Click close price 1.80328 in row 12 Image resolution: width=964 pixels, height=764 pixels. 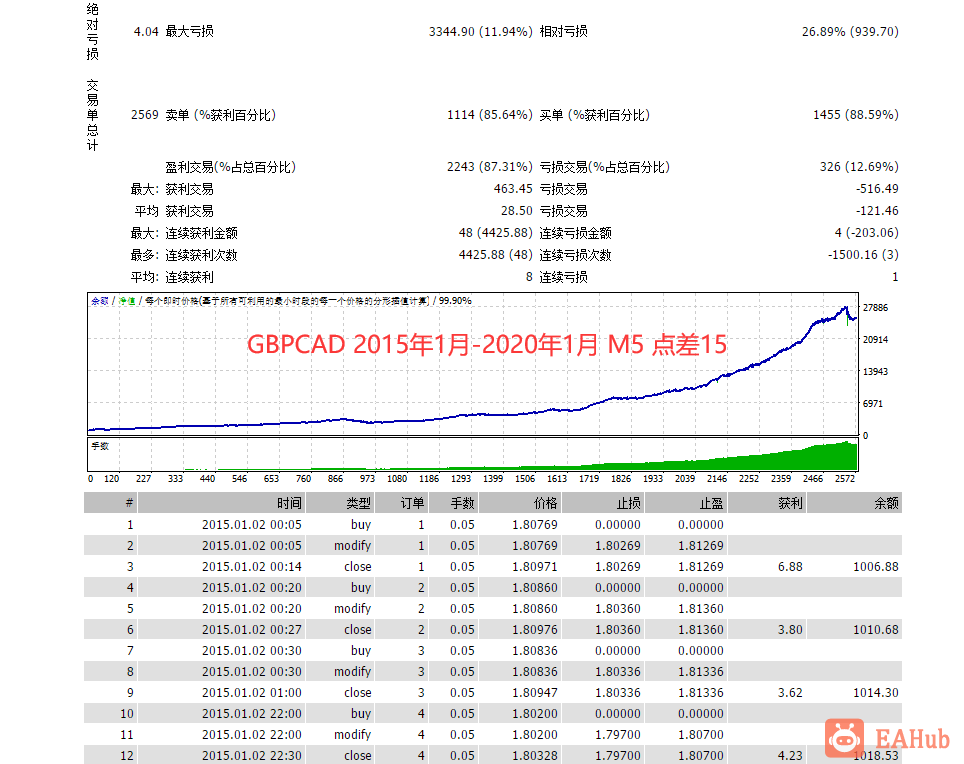tap(535, 755)
